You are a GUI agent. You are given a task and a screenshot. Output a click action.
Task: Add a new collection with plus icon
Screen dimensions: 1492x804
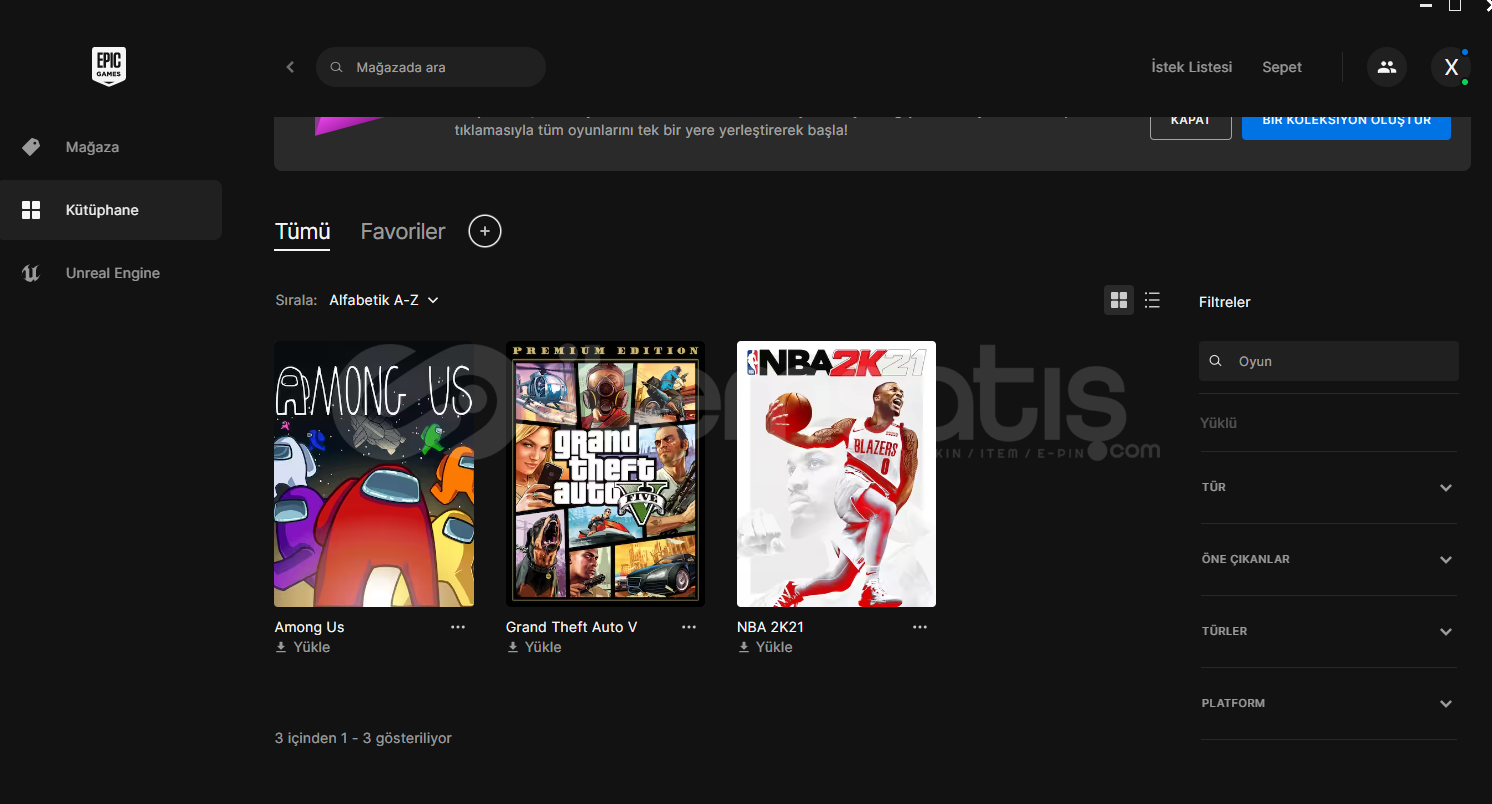click(485, 231)
